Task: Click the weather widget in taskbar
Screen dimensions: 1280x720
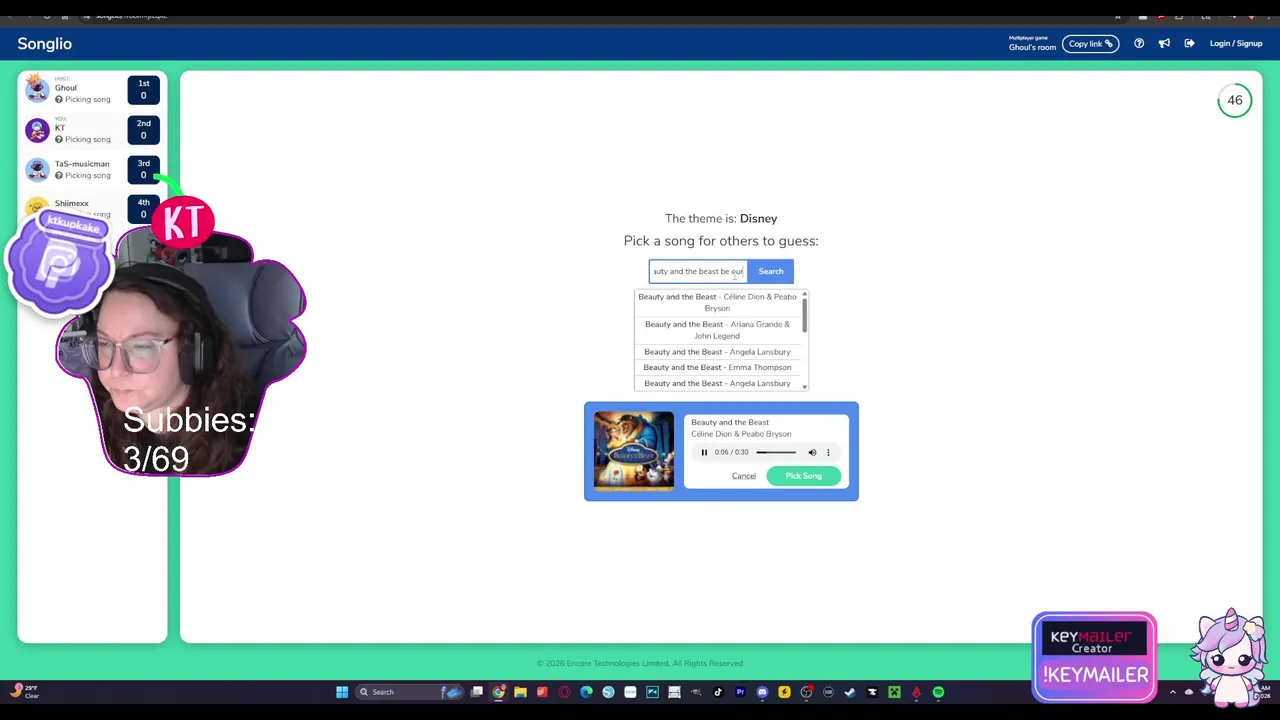Action: coord(23,691)
